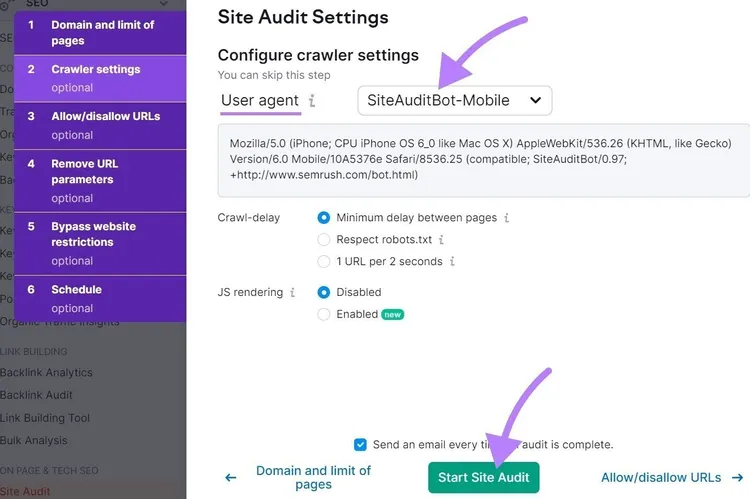Click right arrow icon after Allow/disallow URLs
Image resolution: width=750 pixels, height=499 pixels.
[738, 477]
